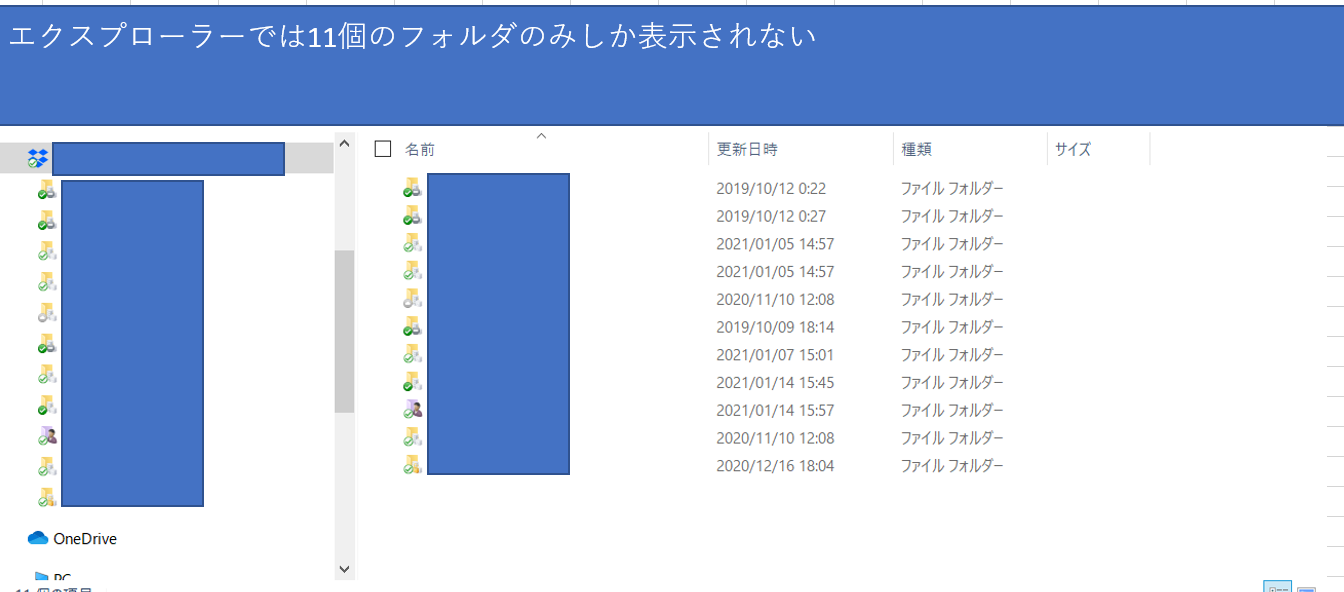This screenshot has height=592, width=1344.
Task: Sort files by the 更新日時 column header
Action: point(745,147)
